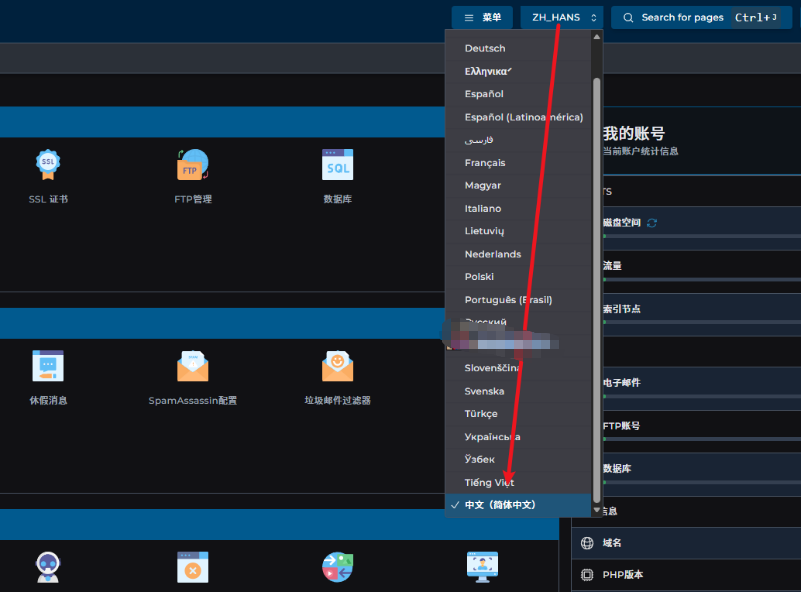The image size is (801, 592).
Task: Click the 菜单 menu button
Action: [482, 17]
